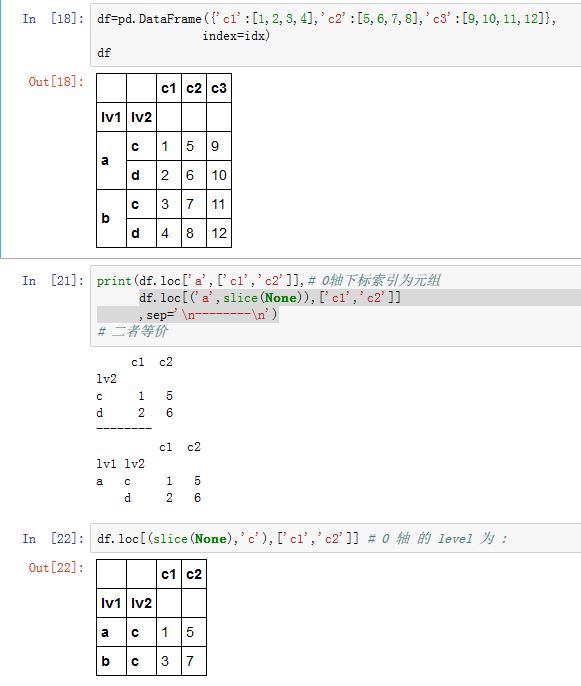Click the lv1 index header in Out[18] table

[x=111, y=117]
